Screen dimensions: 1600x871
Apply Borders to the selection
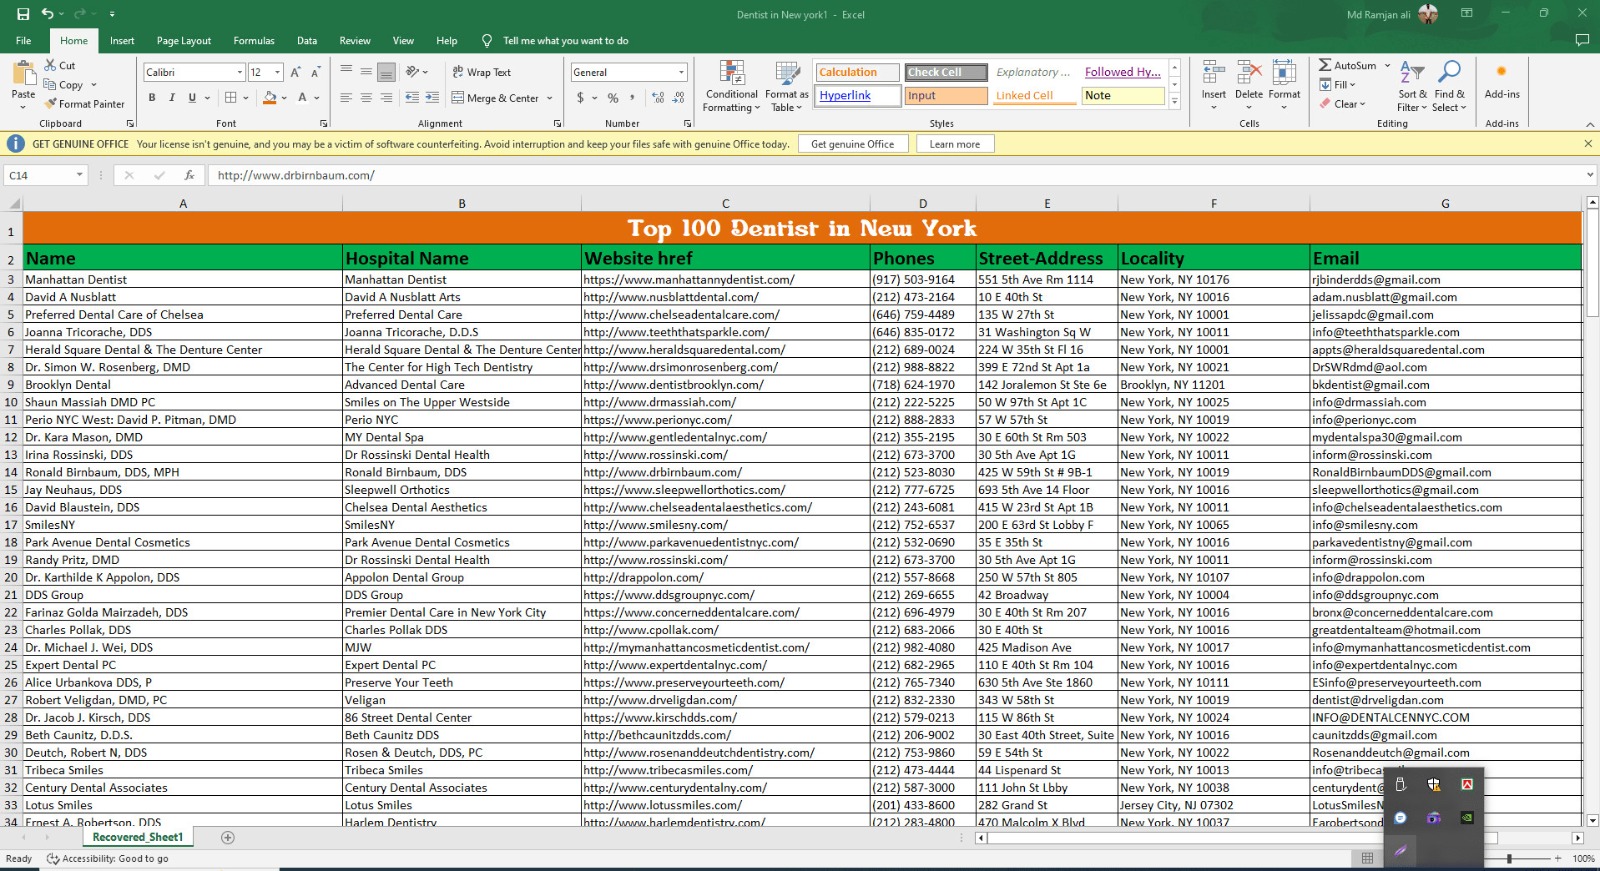click(x=231, y=98)
